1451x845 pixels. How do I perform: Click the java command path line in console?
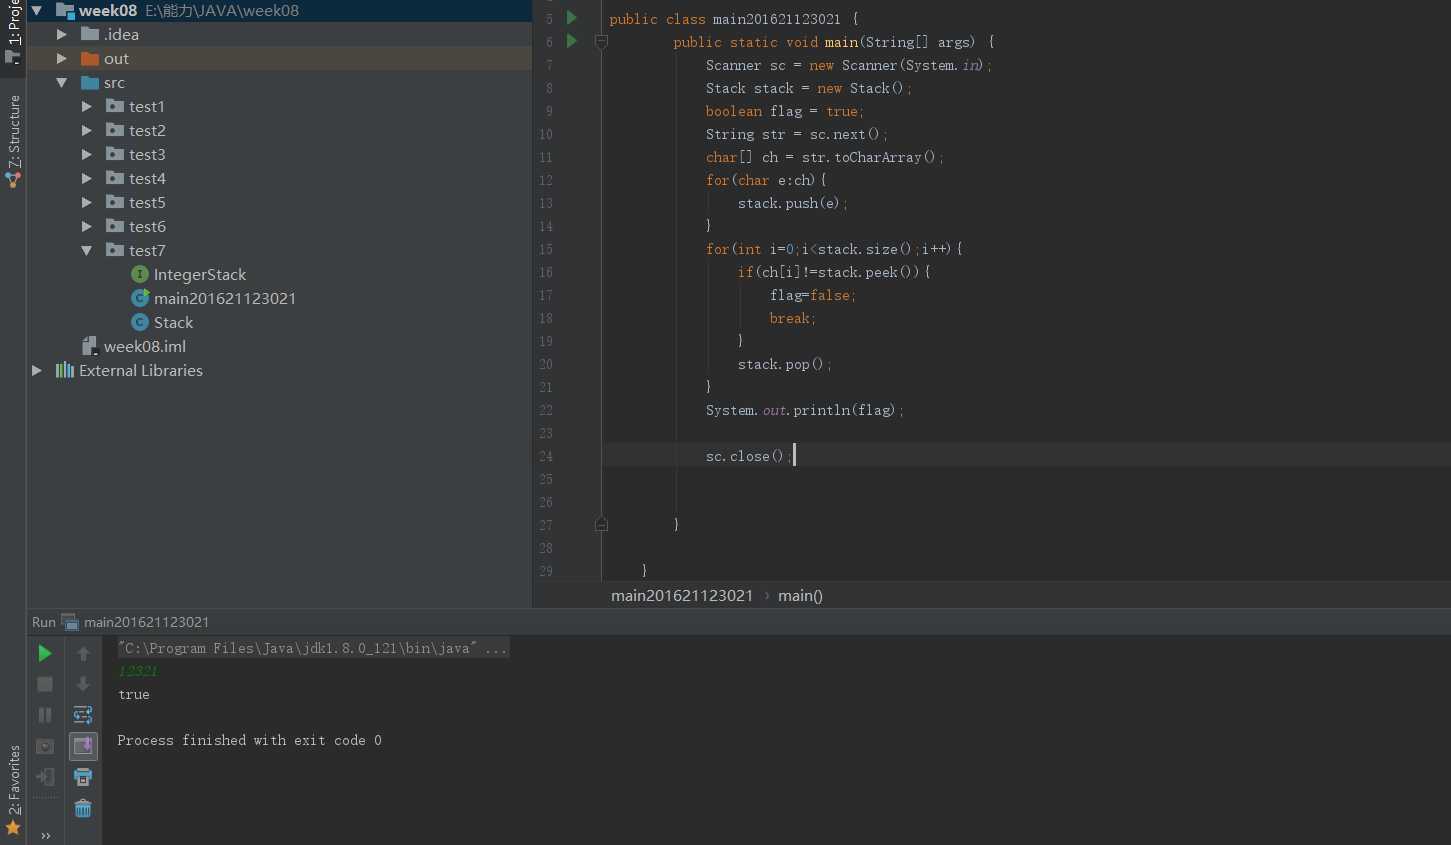point(312,648)
